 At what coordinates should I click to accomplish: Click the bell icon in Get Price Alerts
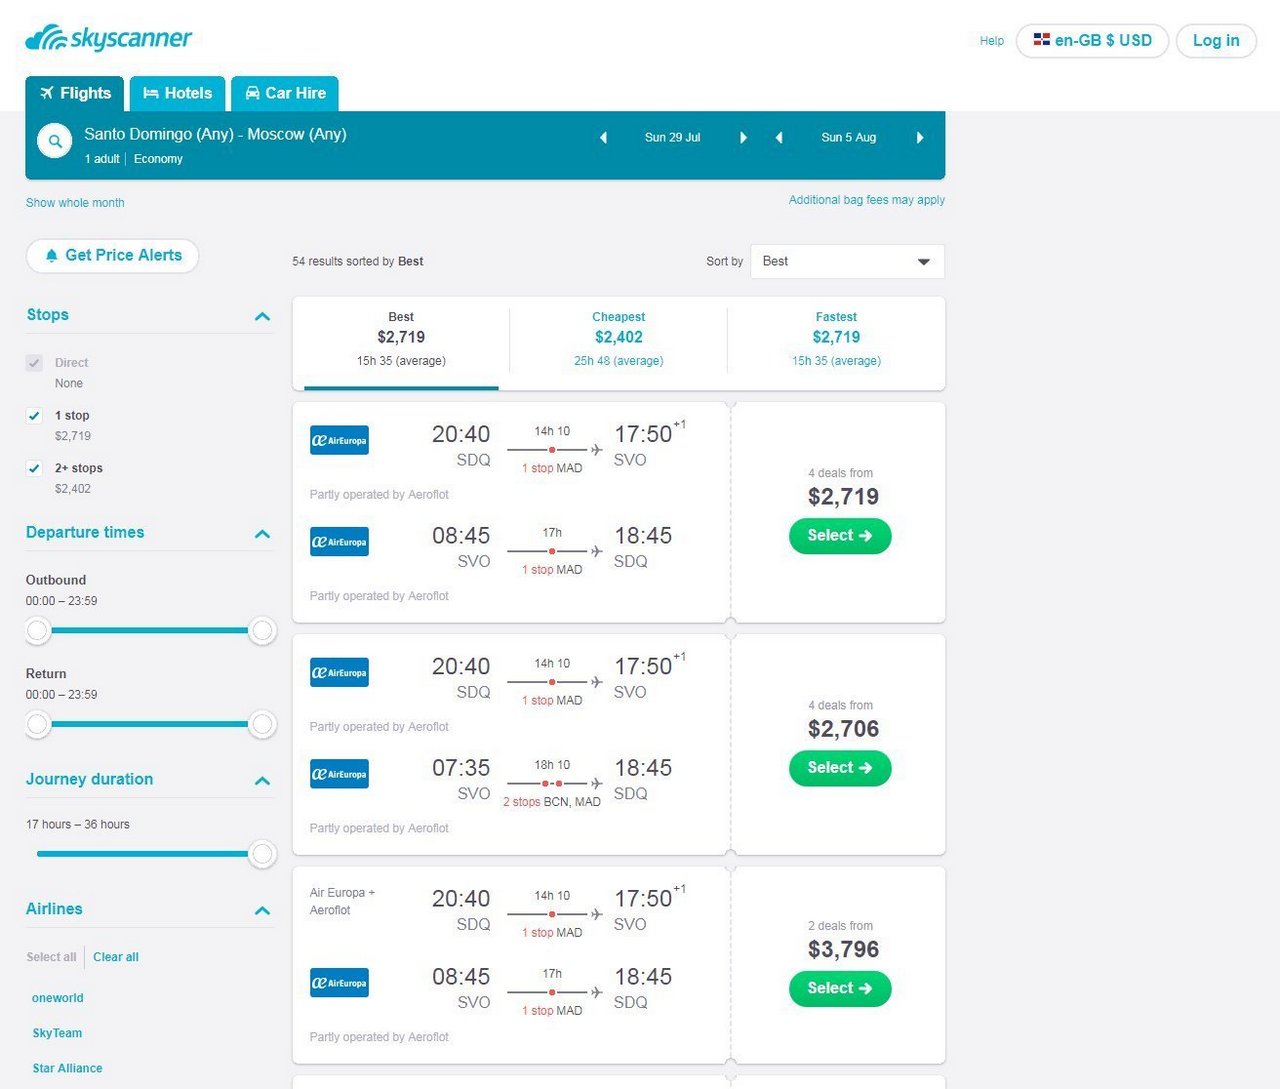point(52,256)
